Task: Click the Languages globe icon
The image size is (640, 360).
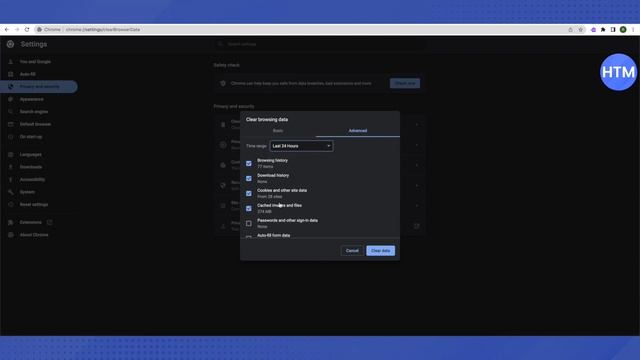Action: [11, 155]
